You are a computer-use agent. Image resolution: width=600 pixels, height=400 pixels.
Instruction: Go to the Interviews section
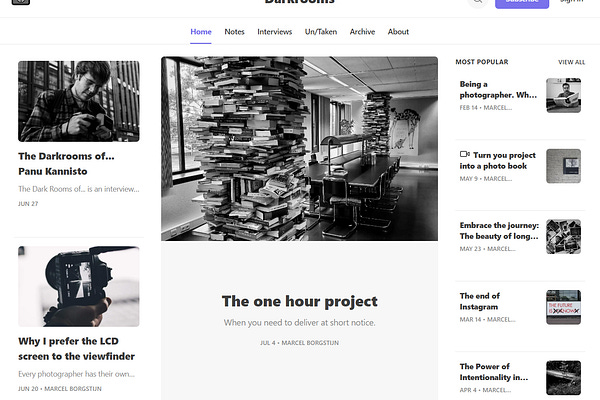pyautogui.click(x=274, y=32)
